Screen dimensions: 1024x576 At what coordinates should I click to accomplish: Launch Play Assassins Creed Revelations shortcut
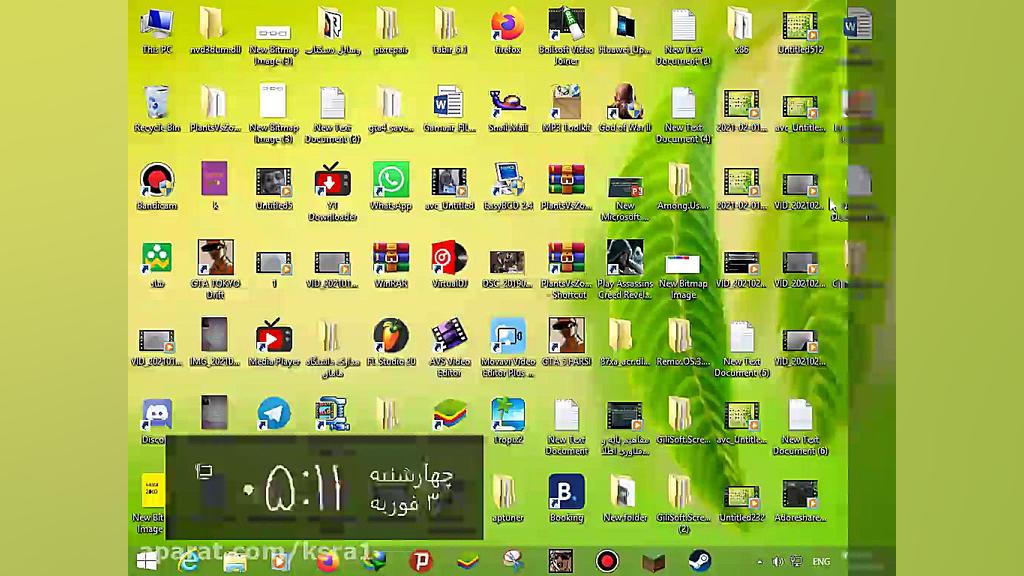(x=625, y=270)
